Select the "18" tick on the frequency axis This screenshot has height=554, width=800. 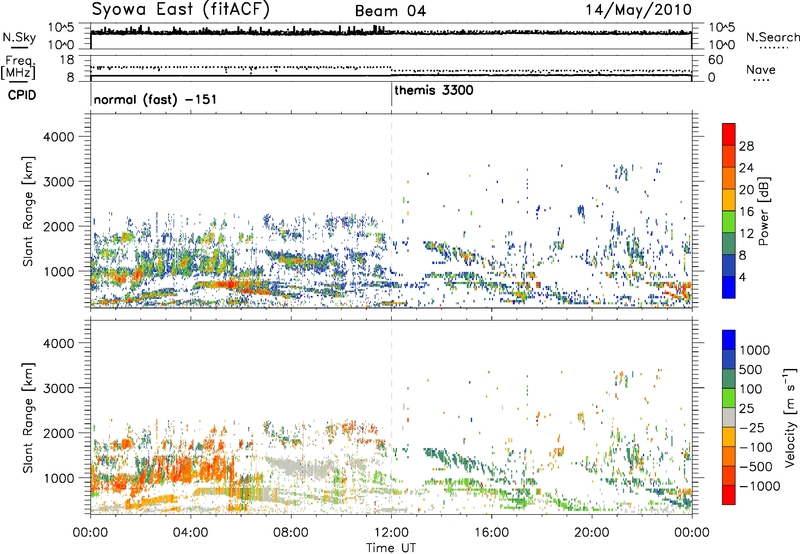coord(67,60)
